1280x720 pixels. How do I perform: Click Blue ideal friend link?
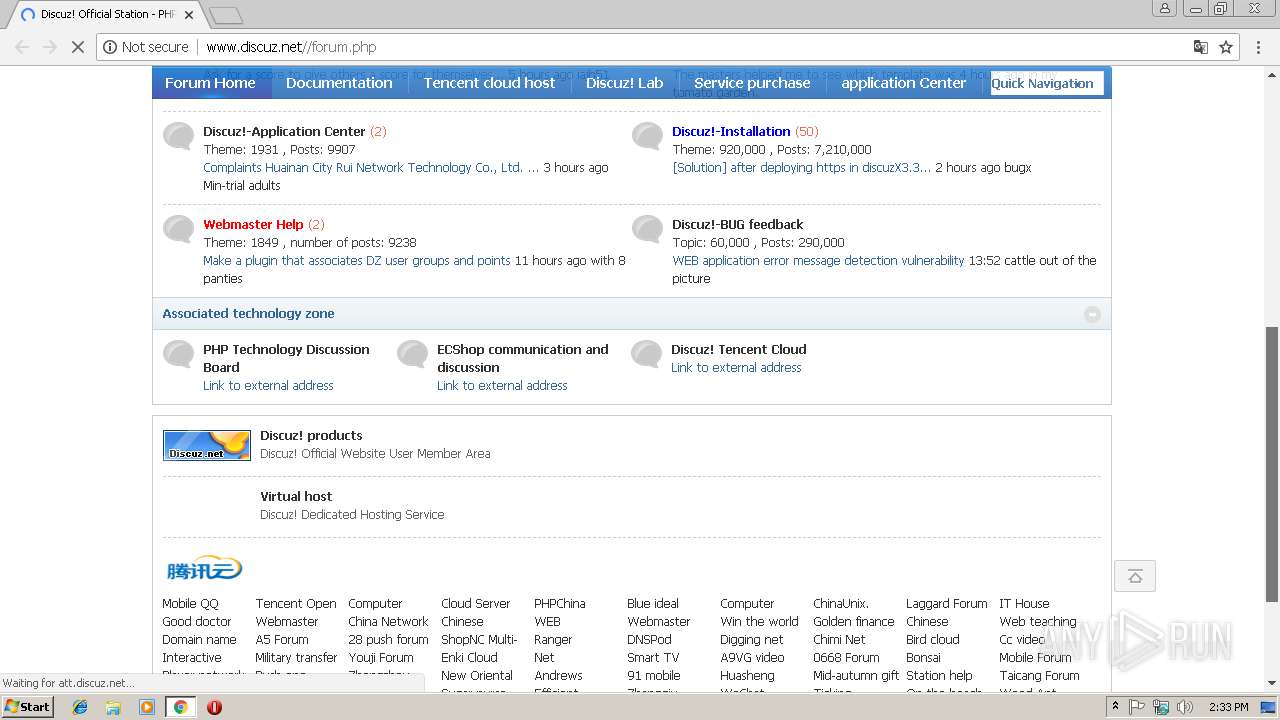653,603
